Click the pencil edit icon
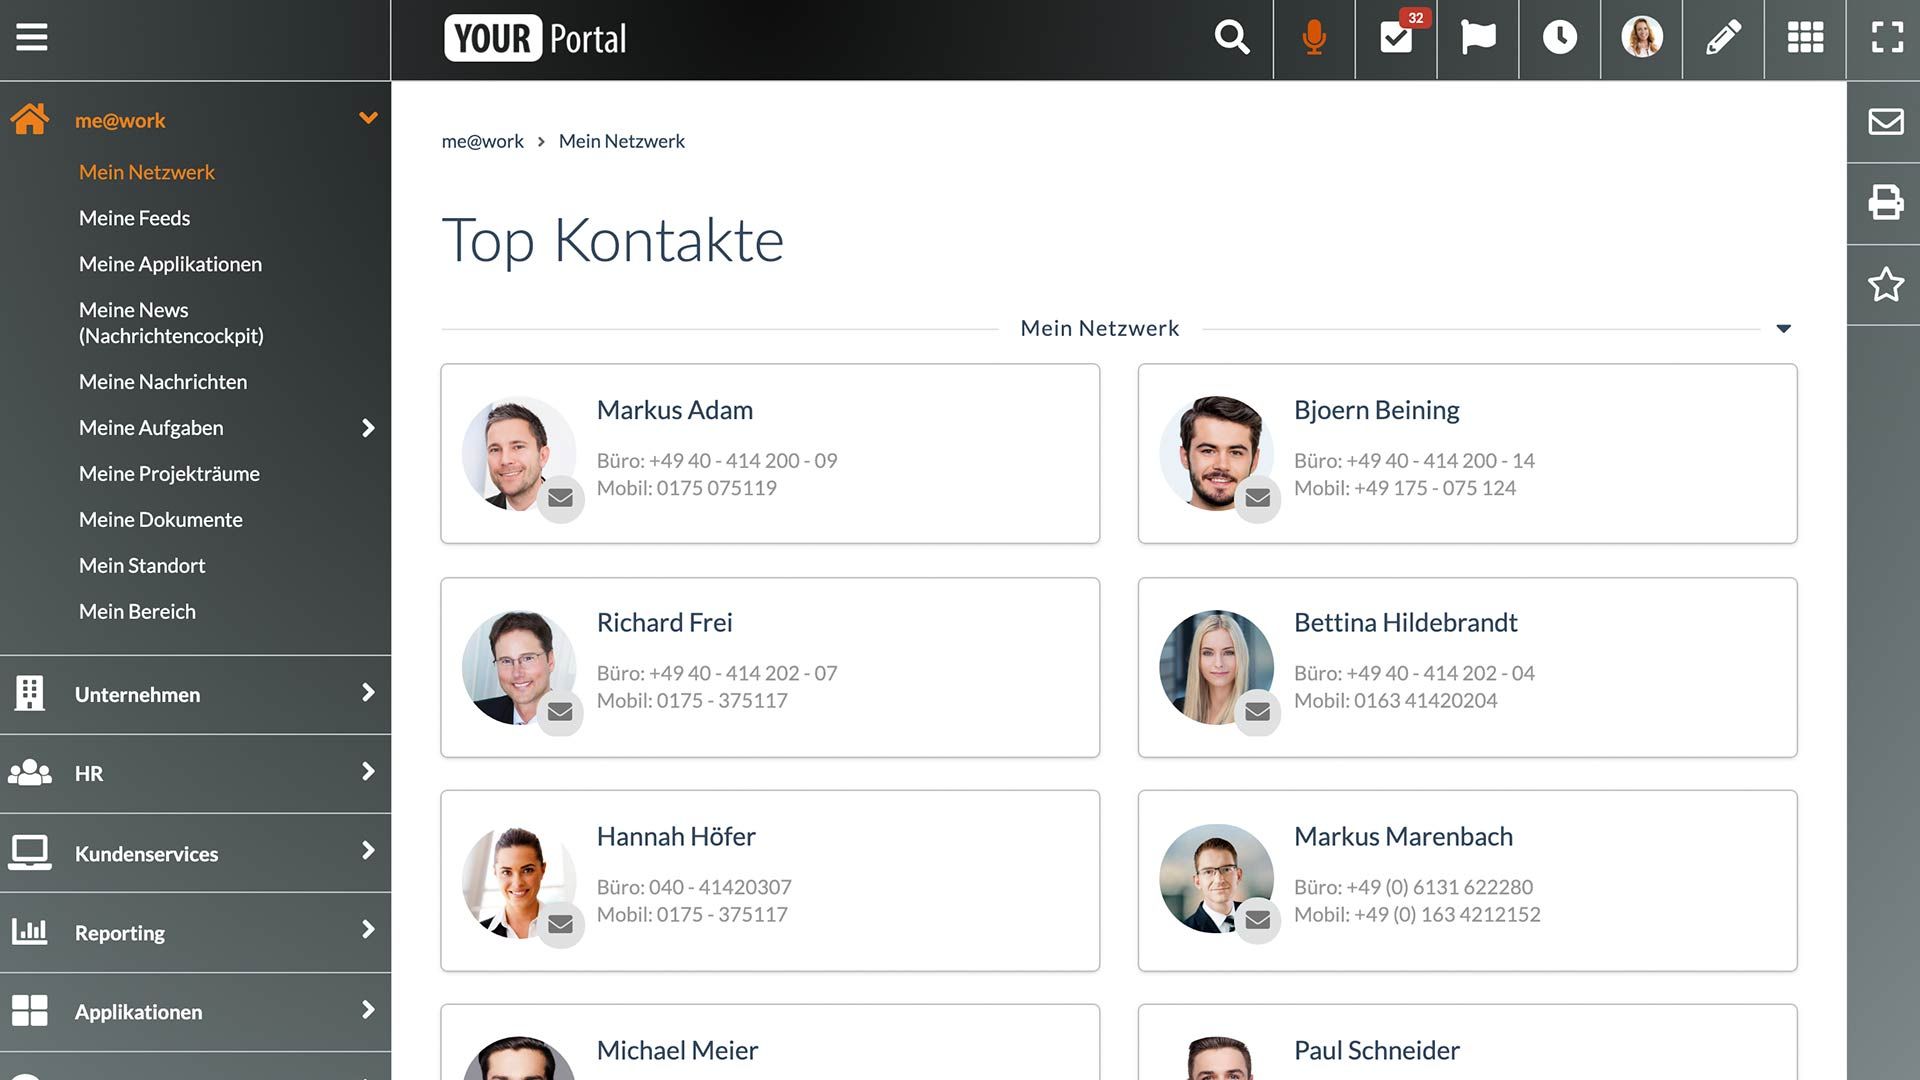This screenshot has width=1920, height=1080. [1723, 38]
